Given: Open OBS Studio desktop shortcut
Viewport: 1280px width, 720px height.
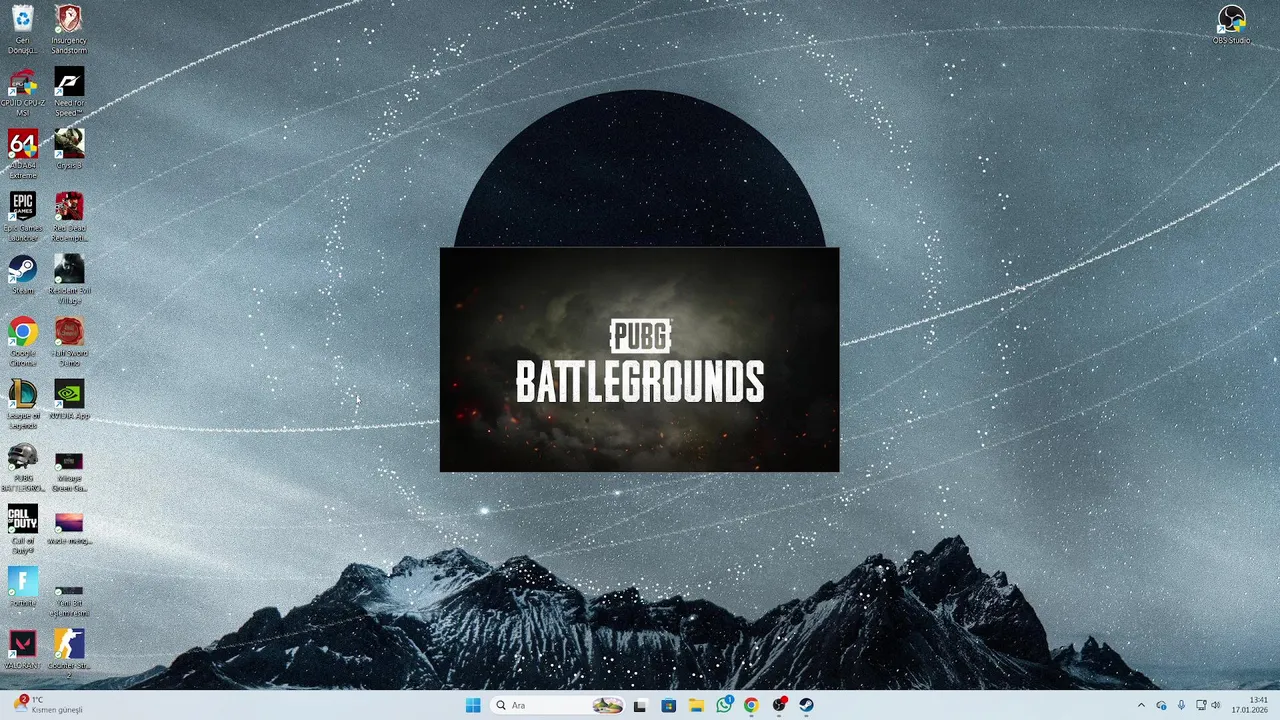Looking at the screenshot, I should [1232, 24].
